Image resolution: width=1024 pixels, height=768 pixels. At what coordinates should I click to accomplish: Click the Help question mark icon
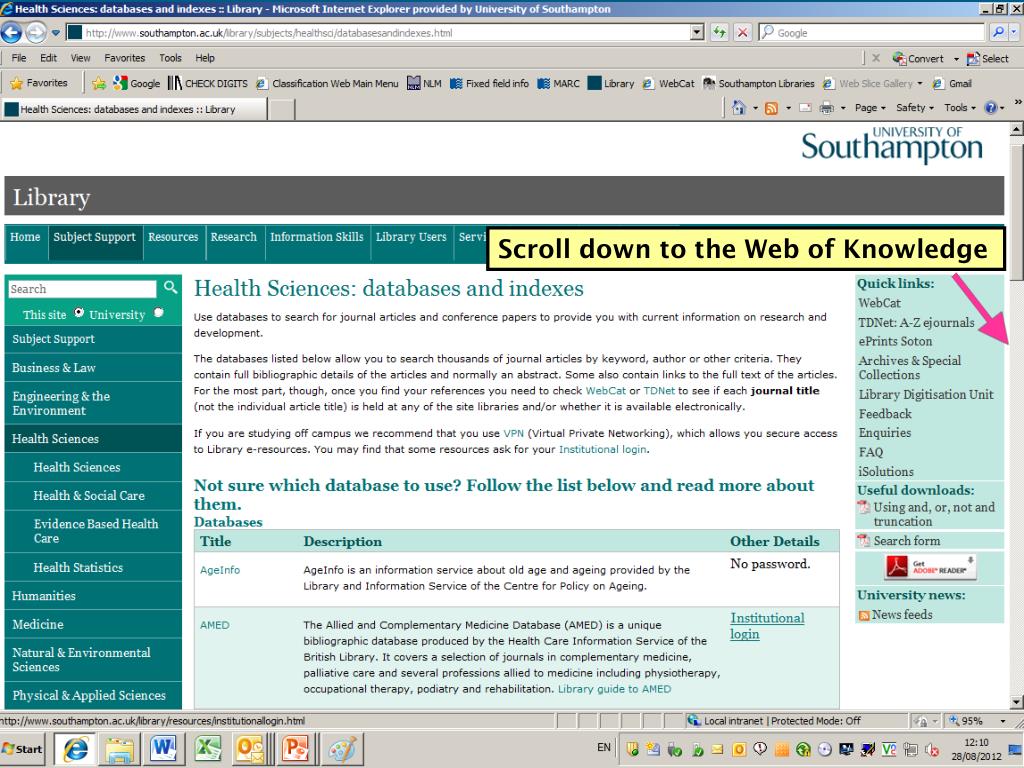click(x=991, y=108)
